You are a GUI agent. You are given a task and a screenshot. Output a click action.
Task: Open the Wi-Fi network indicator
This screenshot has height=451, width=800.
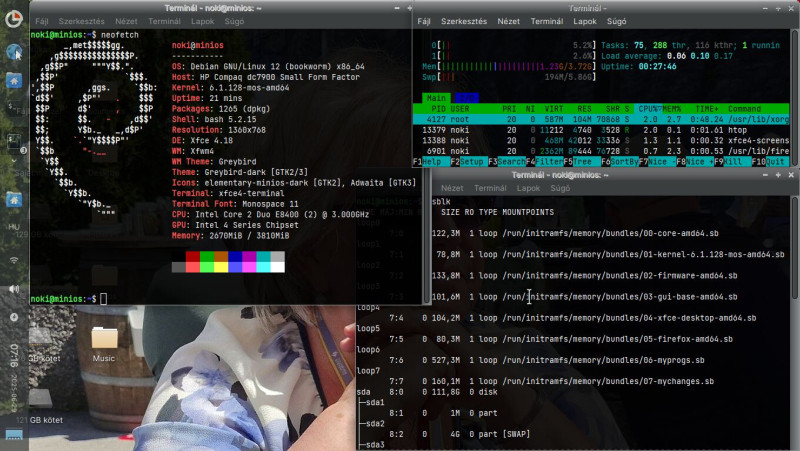(14, 260)
